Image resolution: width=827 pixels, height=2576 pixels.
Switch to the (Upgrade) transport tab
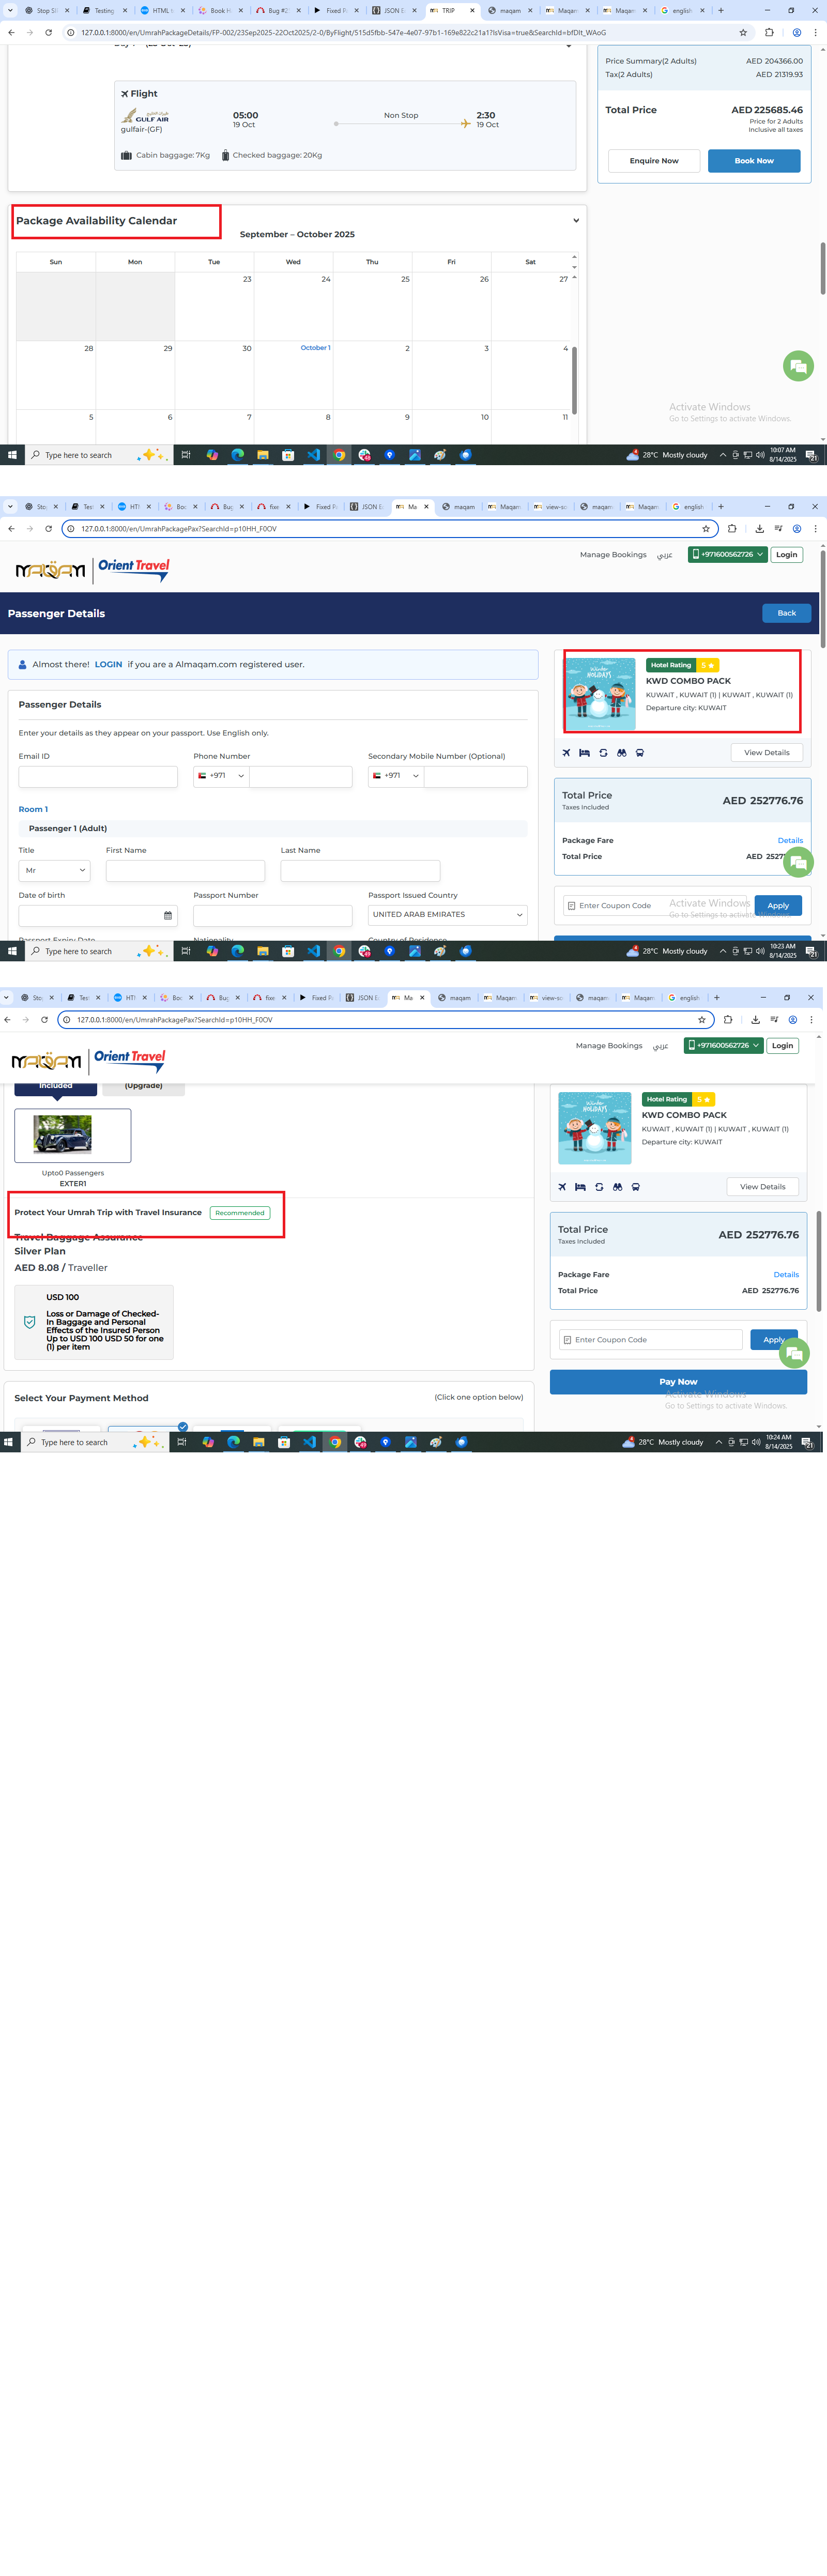[143, 1086]
